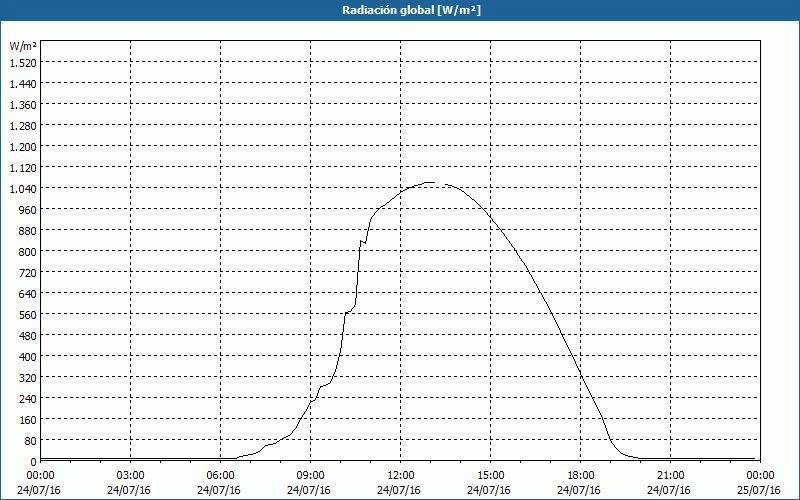Pick the '18:00' x-axis time label
The width and height of the screenshot is (800, 500).
579,476
